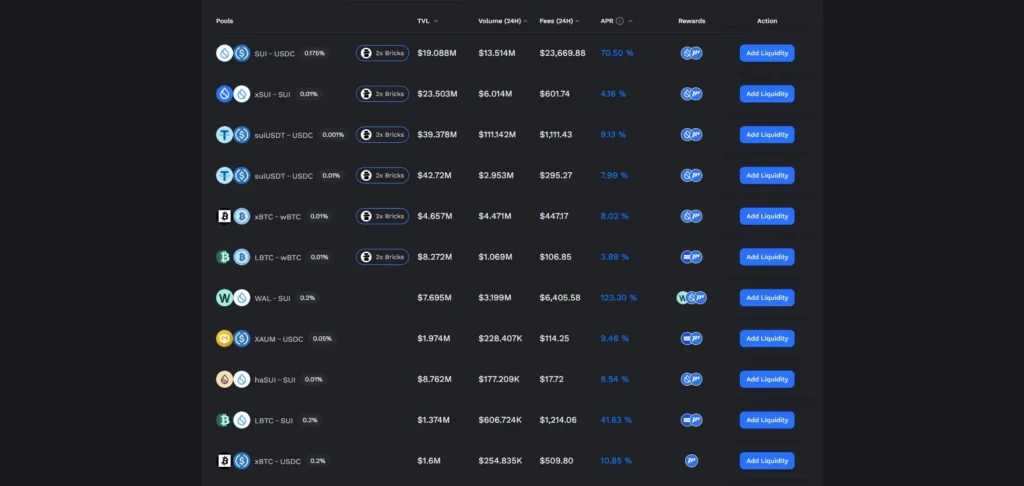Viewport: 1024px width, 486px height.
Task: Add liquidity to the LBTC - SUI pool
Action: (x=767, y=420)
